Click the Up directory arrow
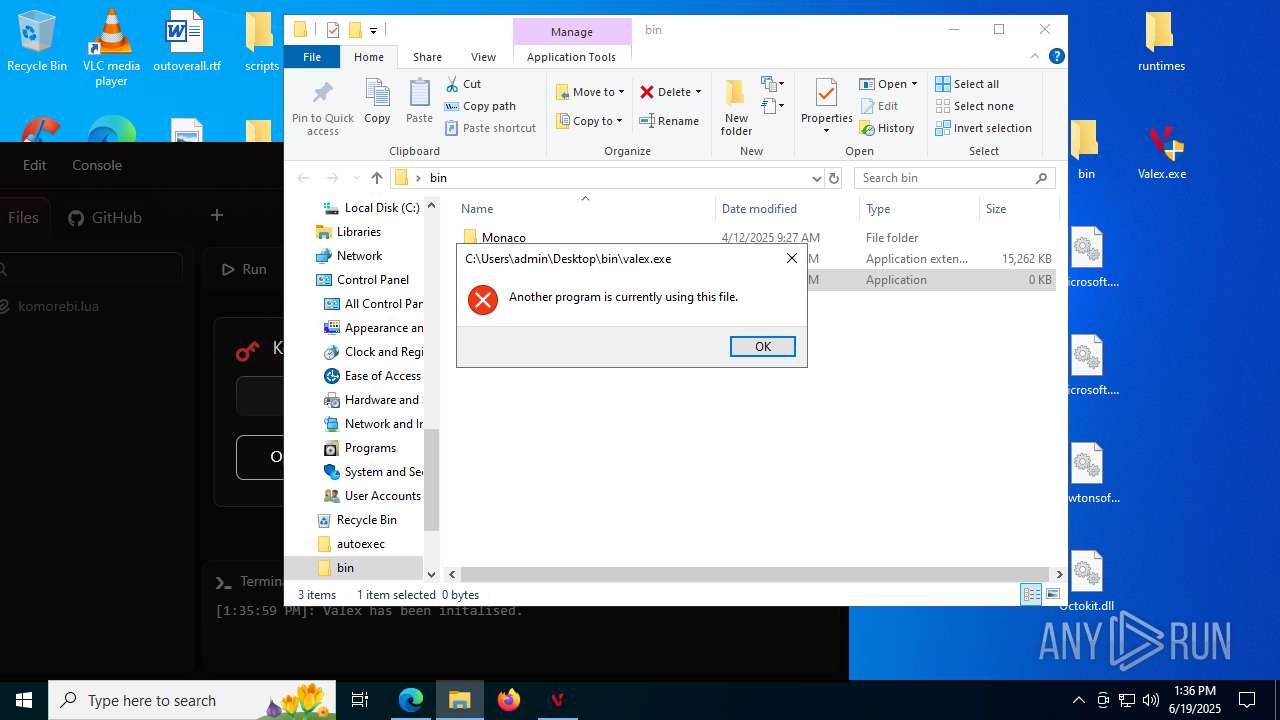This screenshot has height=720, width=1280. [x=377, y=178]
